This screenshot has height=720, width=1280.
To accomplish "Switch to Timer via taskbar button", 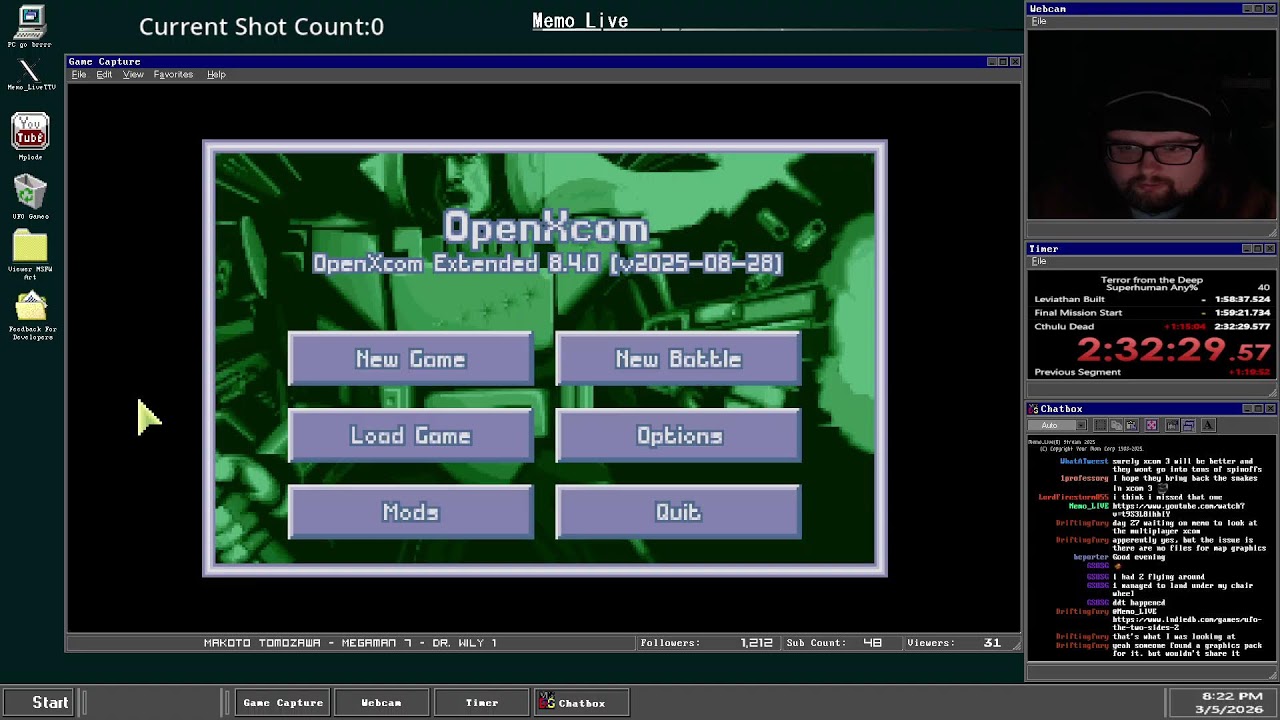I will (x=482, y=702).
